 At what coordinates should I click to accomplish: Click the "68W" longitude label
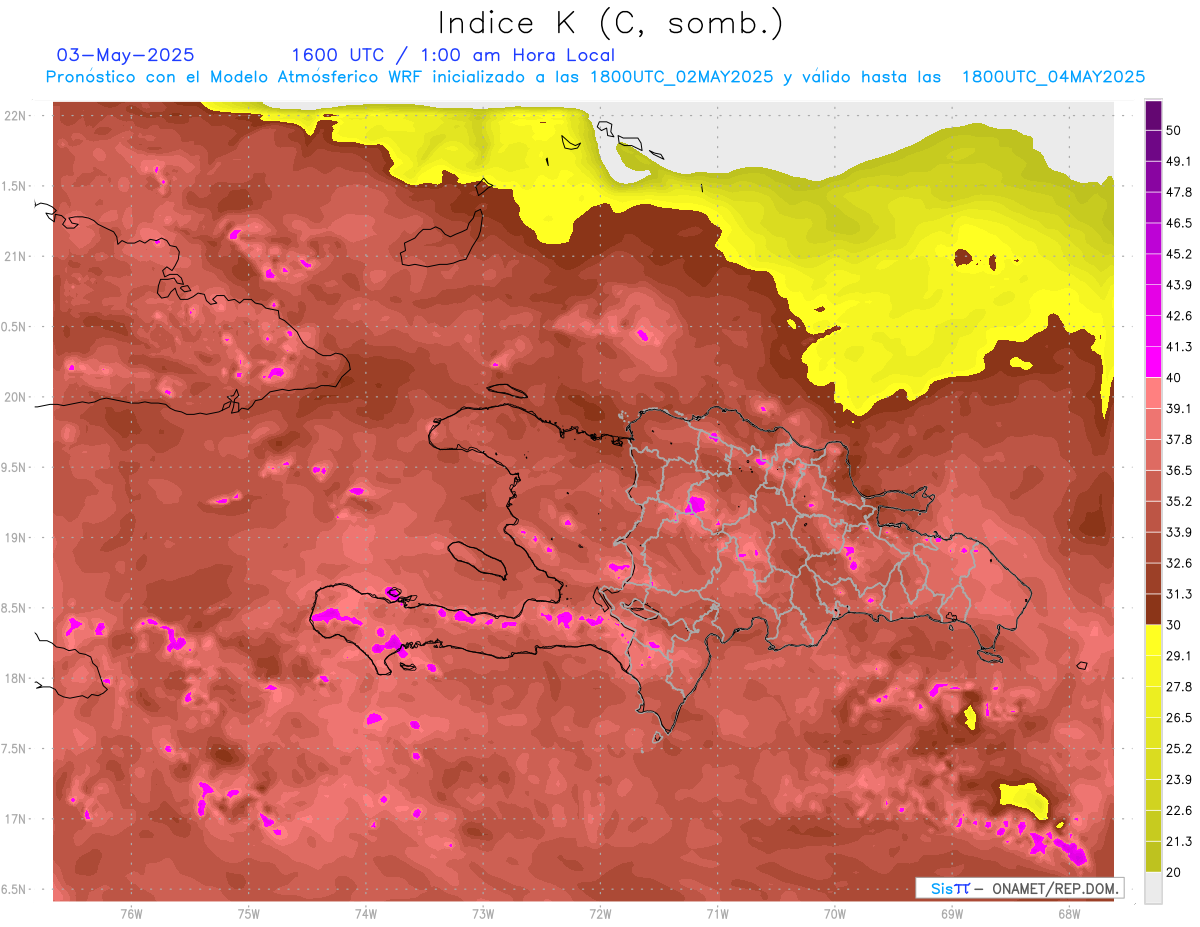(1069, 913)
